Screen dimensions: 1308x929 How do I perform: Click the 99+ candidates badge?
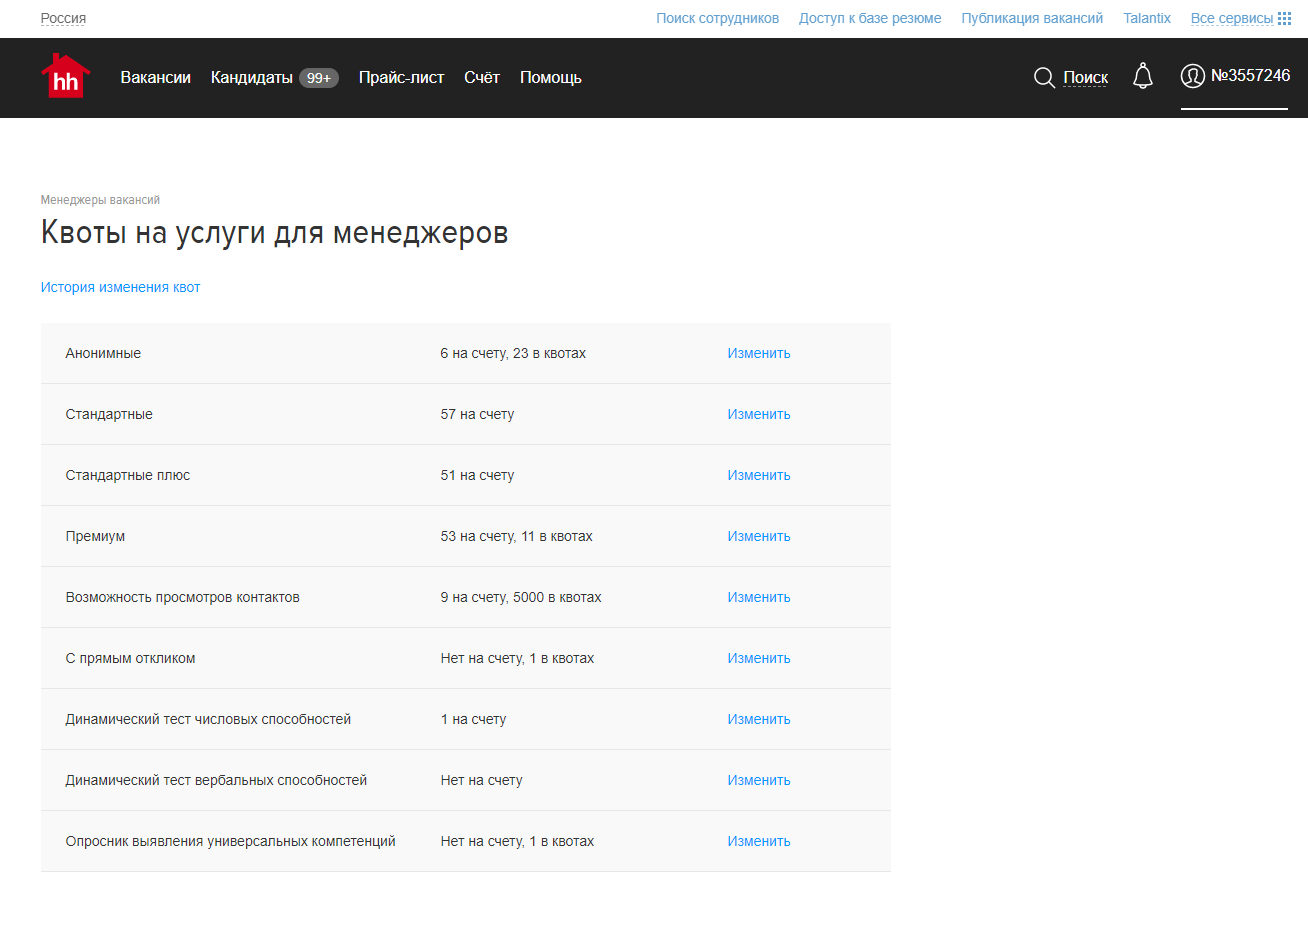point(319,78)
